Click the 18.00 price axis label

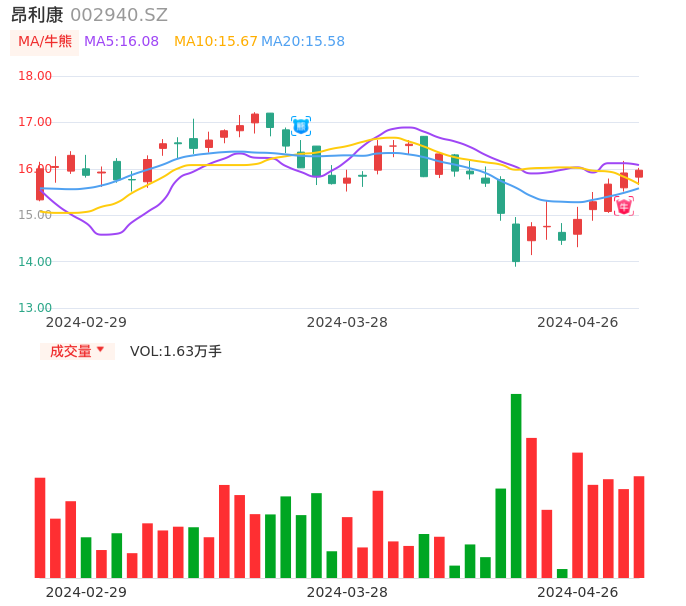pyautogui.click(x=35, y=76)
